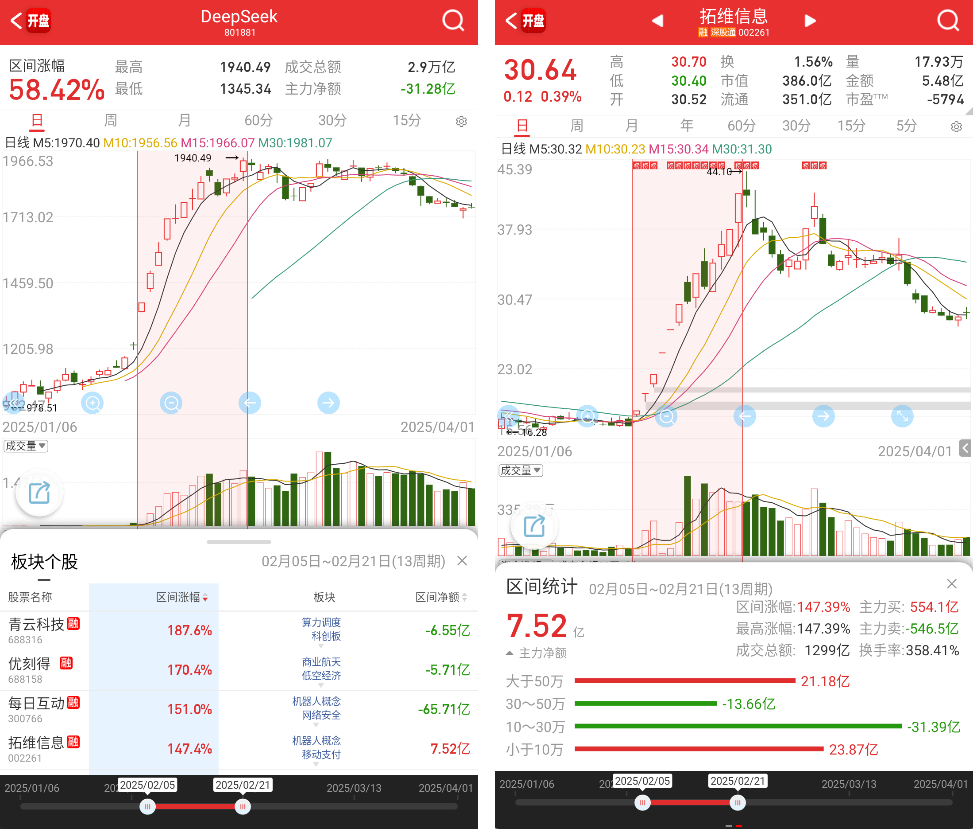This screenshot has height=829, width=973.
Task: Close the 区间统计 panel
Action: [951, 584]
